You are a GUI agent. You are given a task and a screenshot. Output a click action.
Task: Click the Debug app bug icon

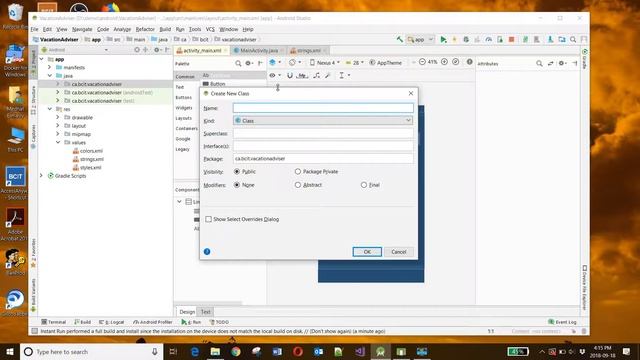466,40
